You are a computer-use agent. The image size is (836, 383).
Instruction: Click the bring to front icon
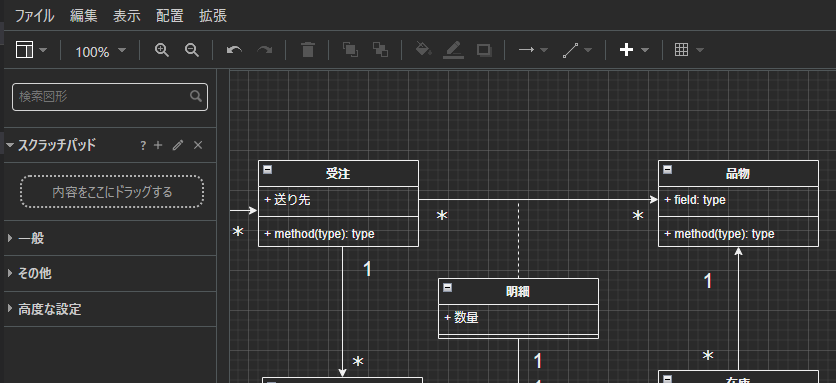point(350,50)
